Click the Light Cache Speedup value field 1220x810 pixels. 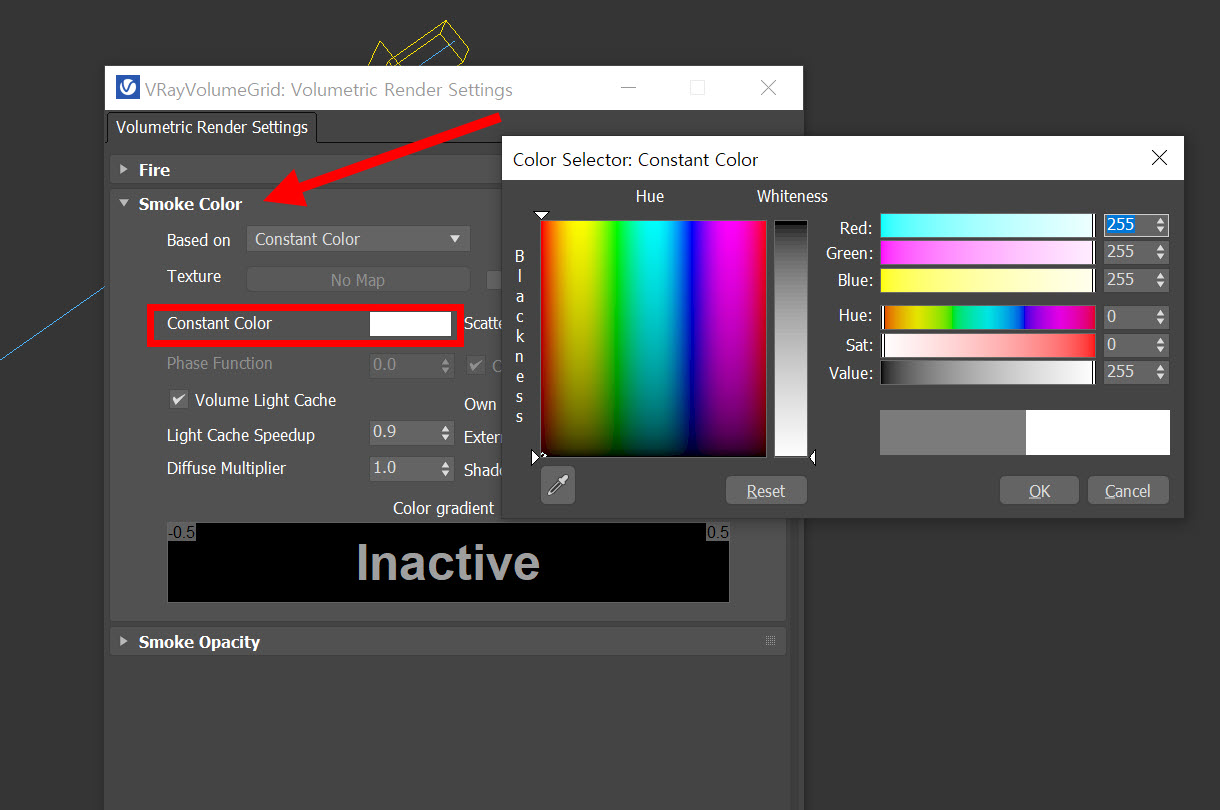[403, 432]
